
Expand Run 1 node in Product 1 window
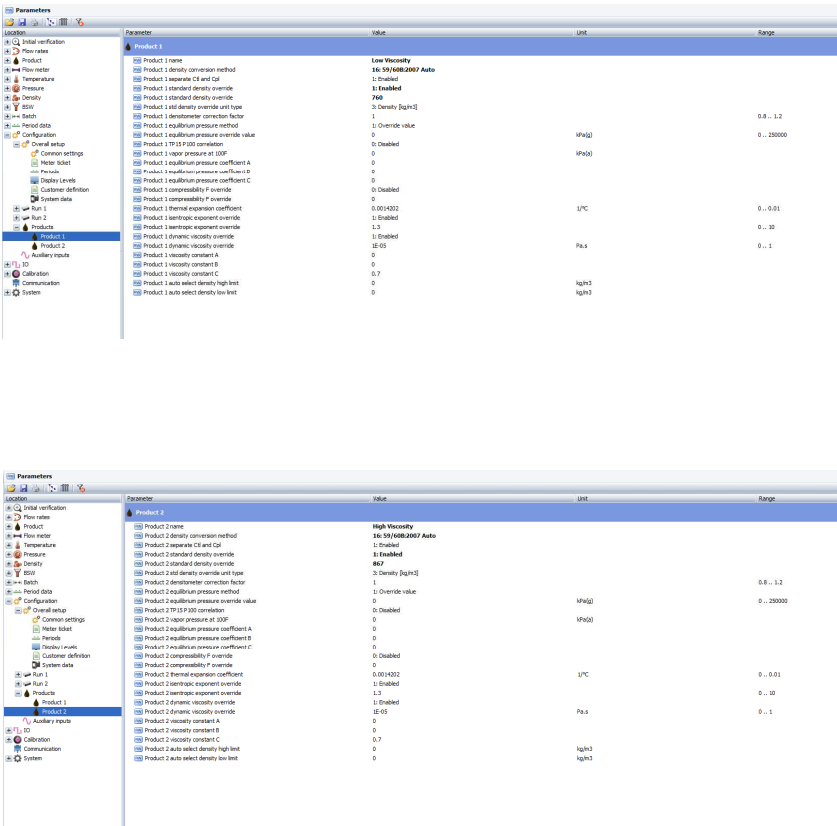click(x=17, y=208)
